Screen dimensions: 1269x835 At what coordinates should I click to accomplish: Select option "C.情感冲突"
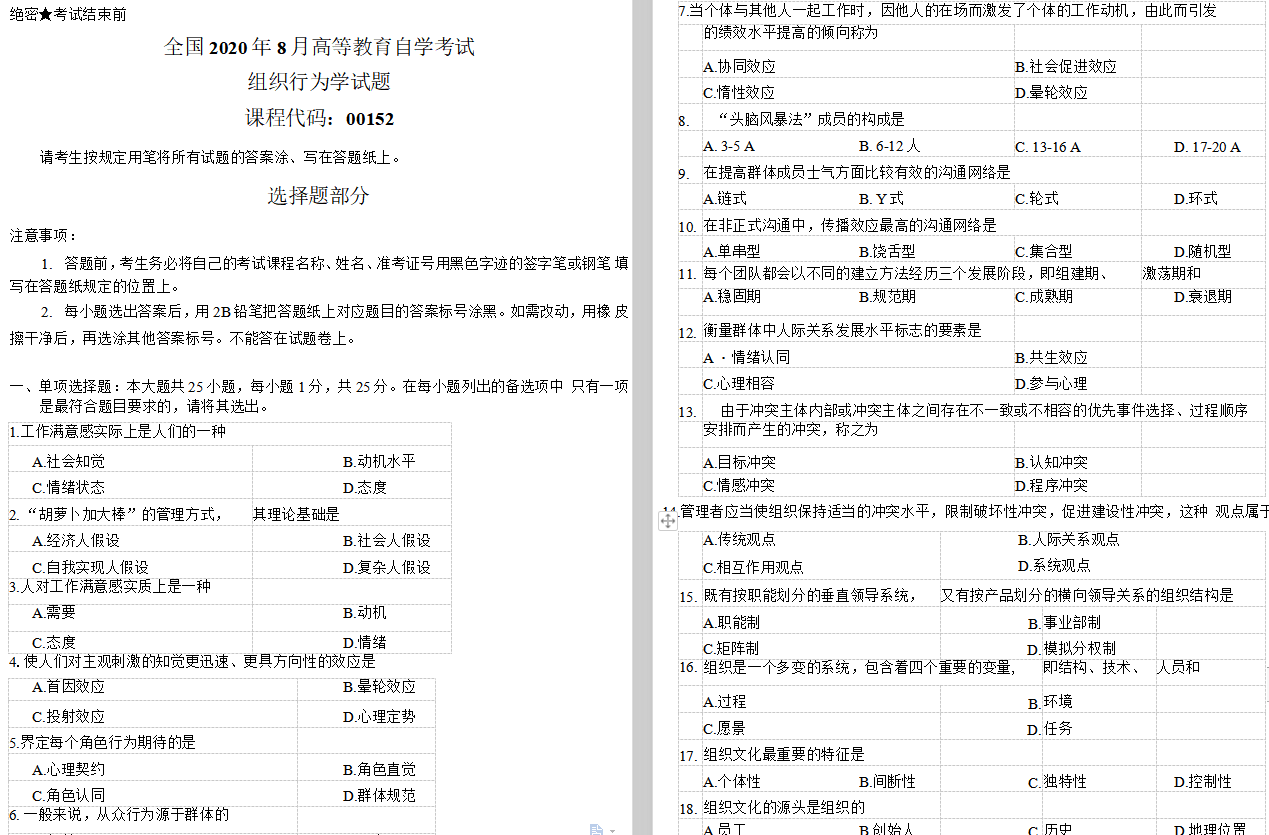click(x=739, y=486)
